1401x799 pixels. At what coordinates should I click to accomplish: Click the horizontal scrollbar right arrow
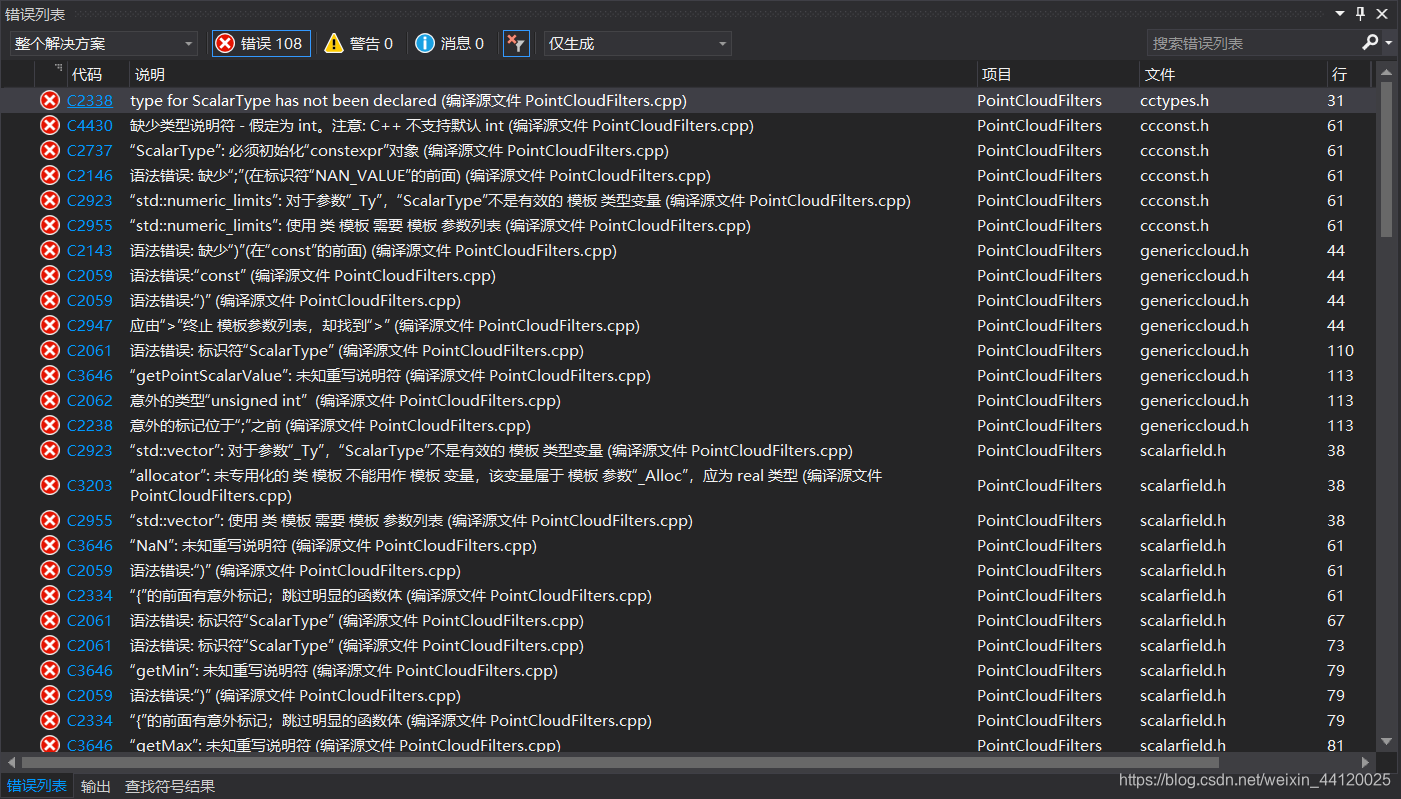[1366, 762]
